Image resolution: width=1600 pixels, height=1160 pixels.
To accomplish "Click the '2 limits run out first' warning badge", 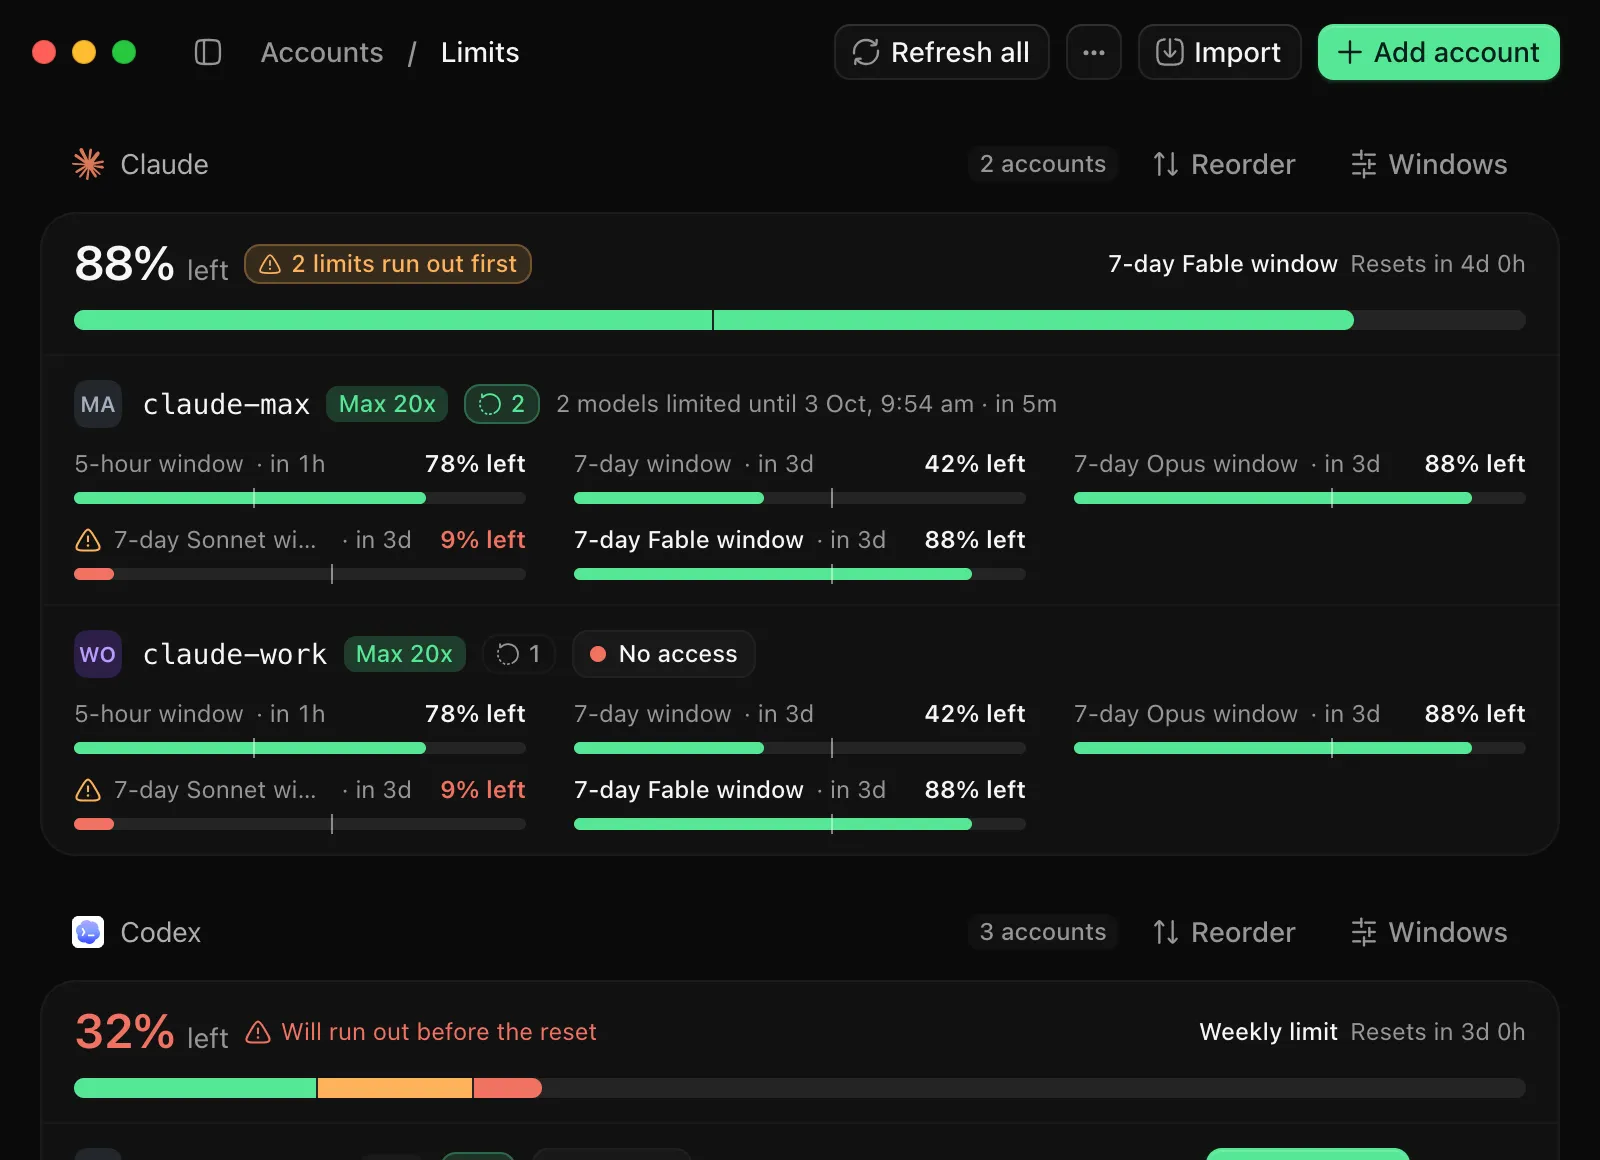I will (x=388, y=264).
